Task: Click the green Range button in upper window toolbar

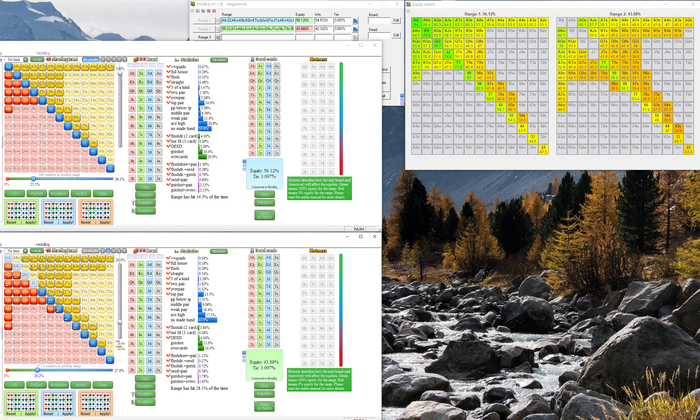Action: pyautogui.click(x=37, y=59)
